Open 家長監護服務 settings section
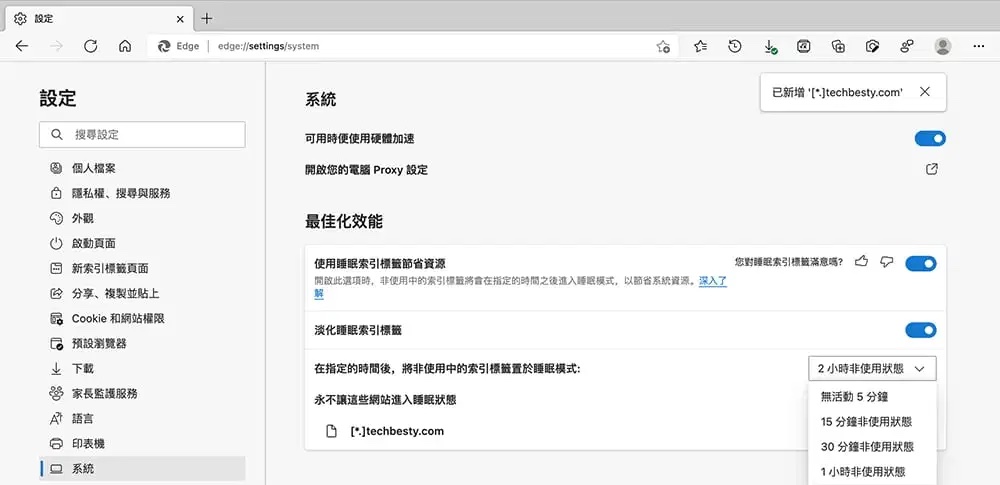This screenshot has height=485, width=1000. point(142,393)
